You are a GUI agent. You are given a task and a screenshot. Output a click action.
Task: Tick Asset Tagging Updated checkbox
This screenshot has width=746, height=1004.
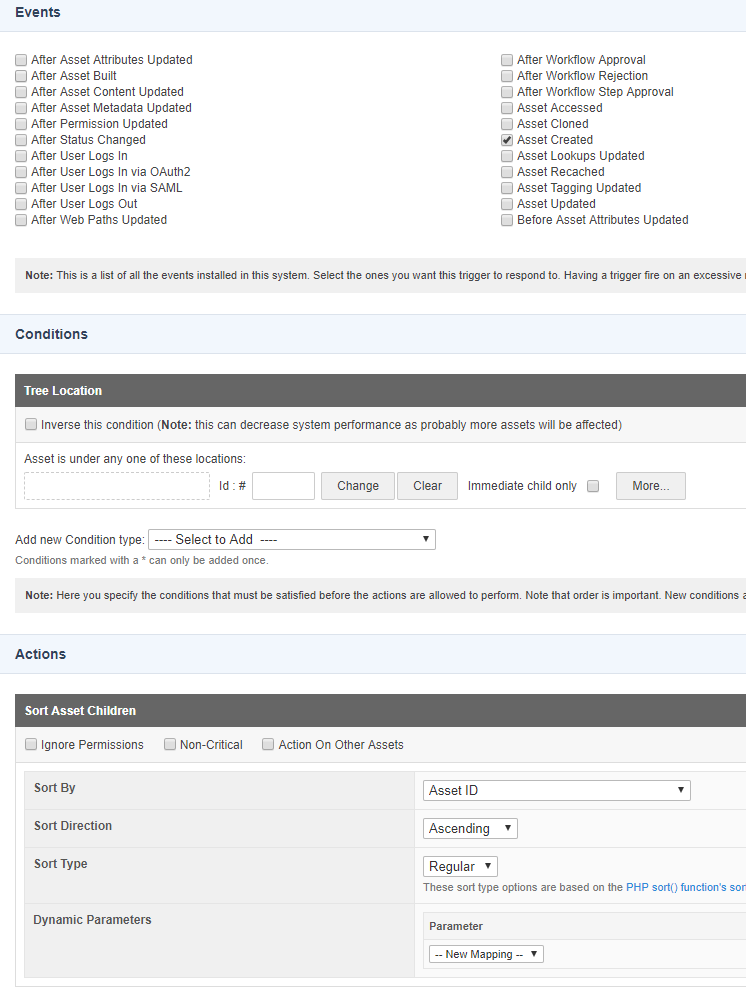click(507, 188)
